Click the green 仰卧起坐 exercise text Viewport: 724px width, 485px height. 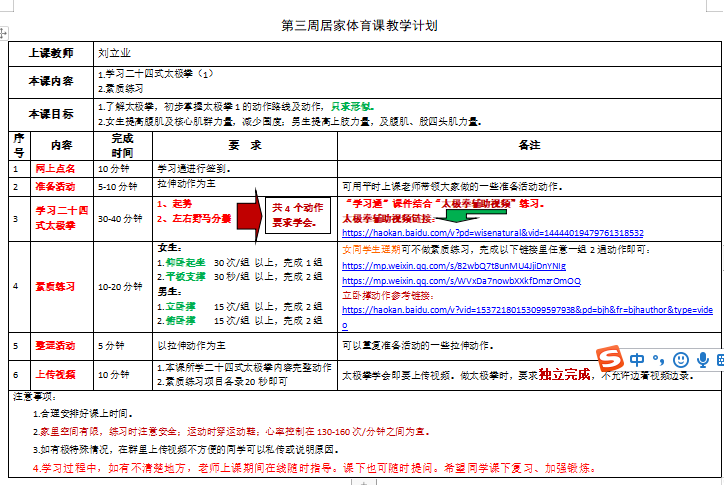(186, 262)
